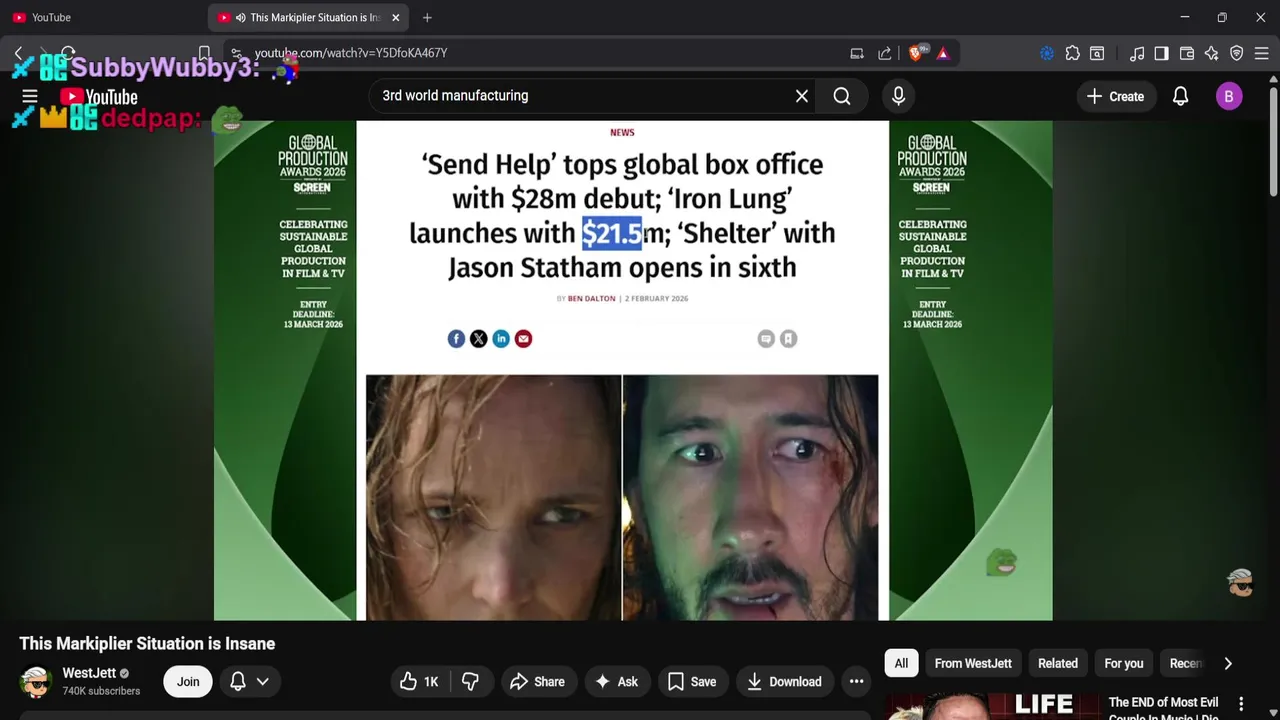1280x720 pixels.
Task: Open LIFE recommended video thumbnail
Action: coord(992,706)
